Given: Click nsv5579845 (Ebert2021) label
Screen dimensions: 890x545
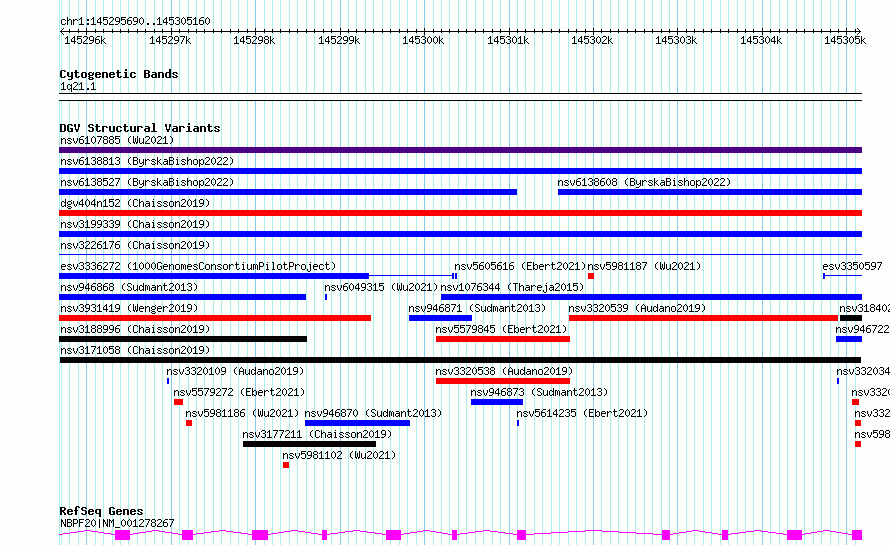Looking at the screenshot, I should pos(501,329).
